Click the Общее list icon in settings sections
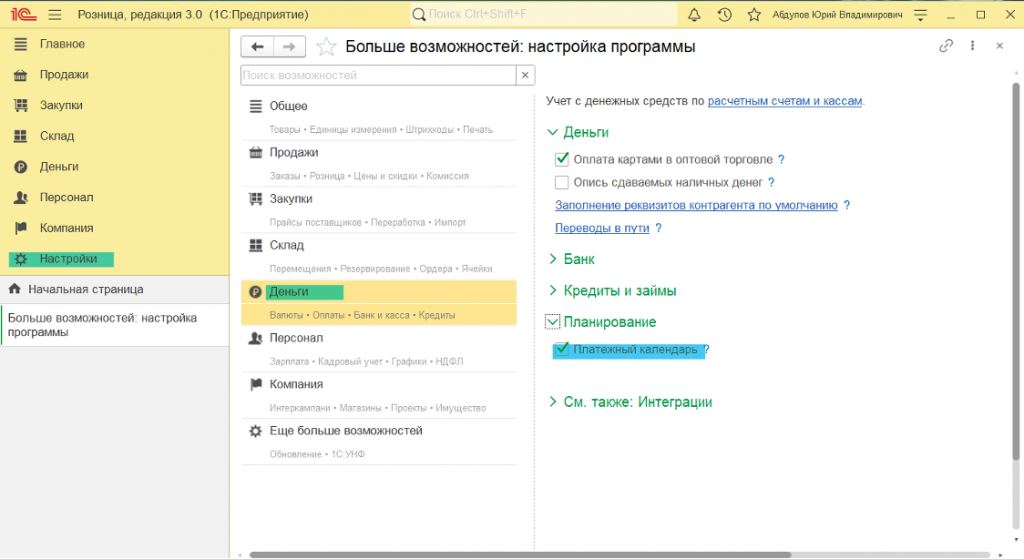This screenshot has width=1024, height=559. (255, 106)
